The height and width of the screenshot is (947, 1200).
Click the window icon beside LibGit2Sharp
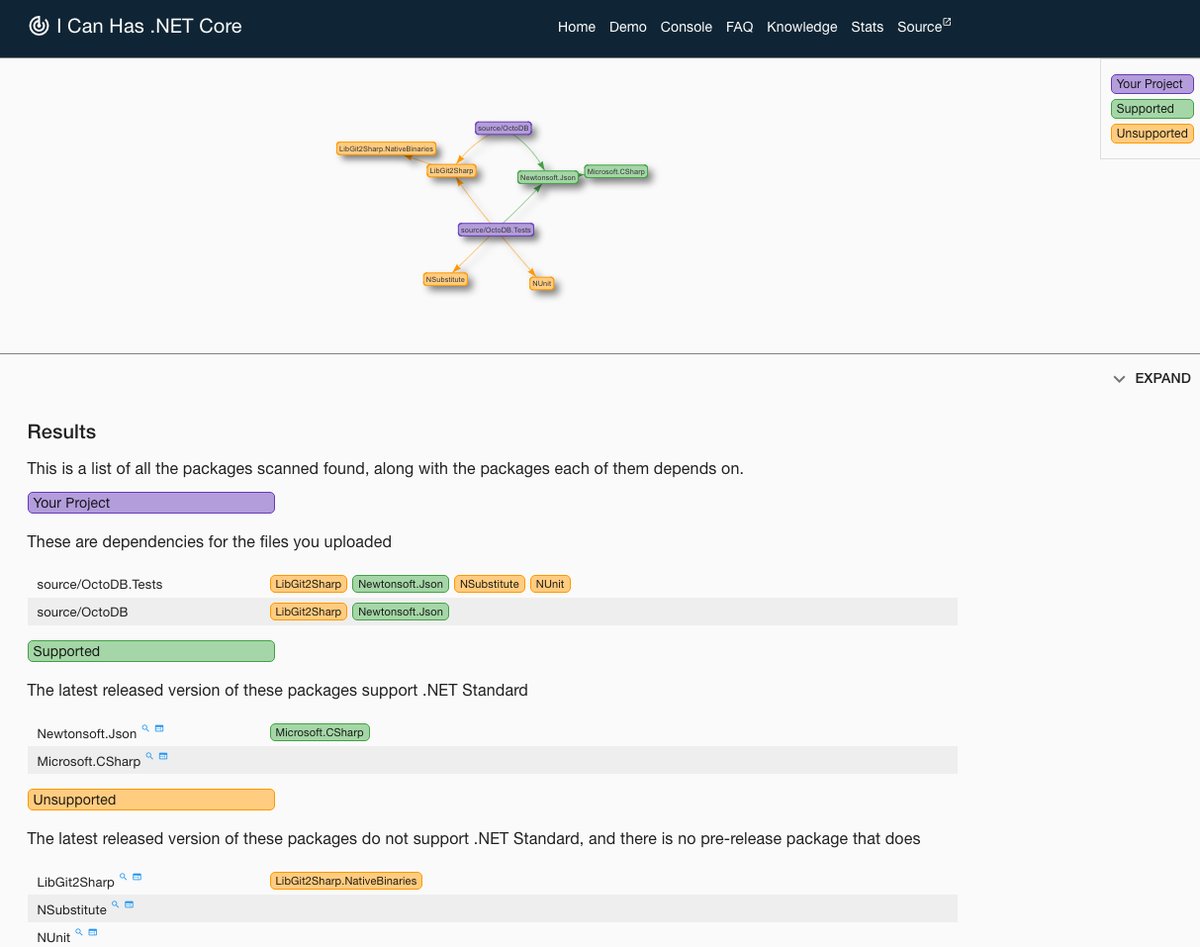(137, 876)
